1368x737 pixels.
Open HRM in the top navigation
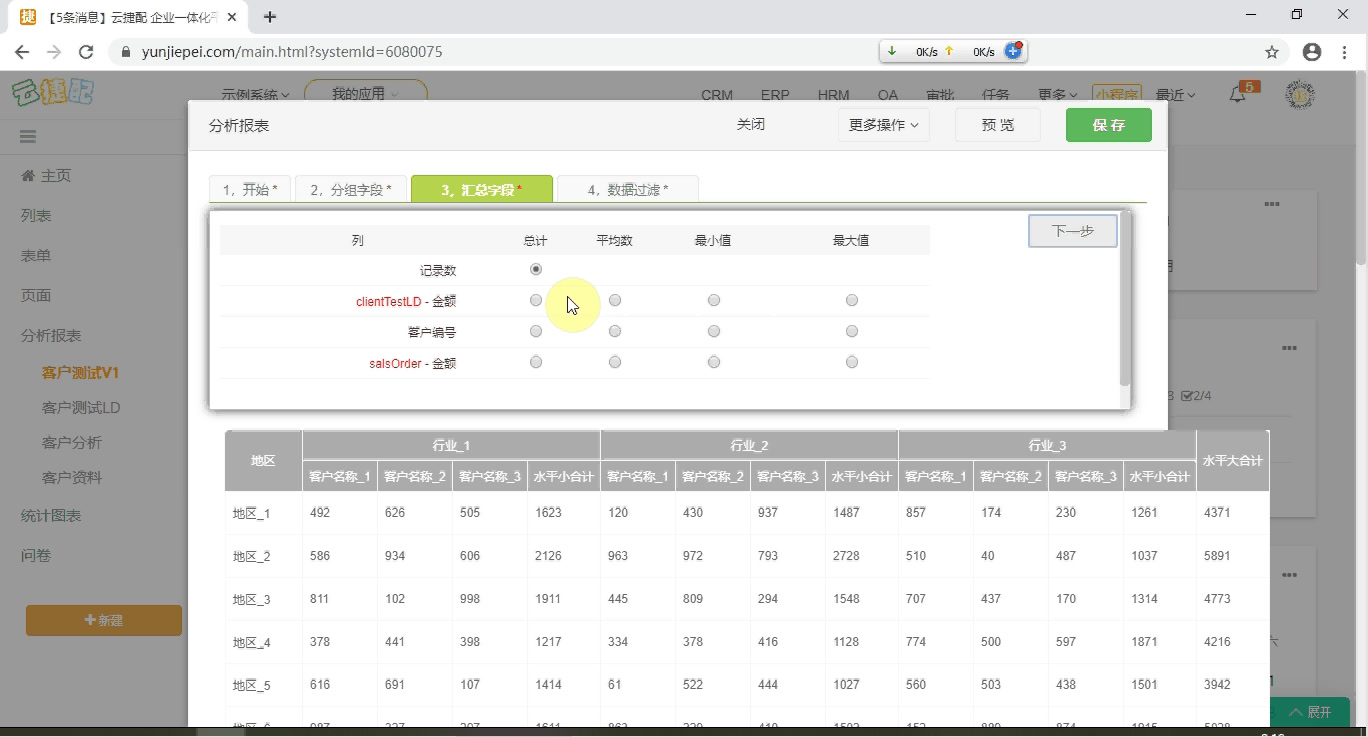pos(833,95)
